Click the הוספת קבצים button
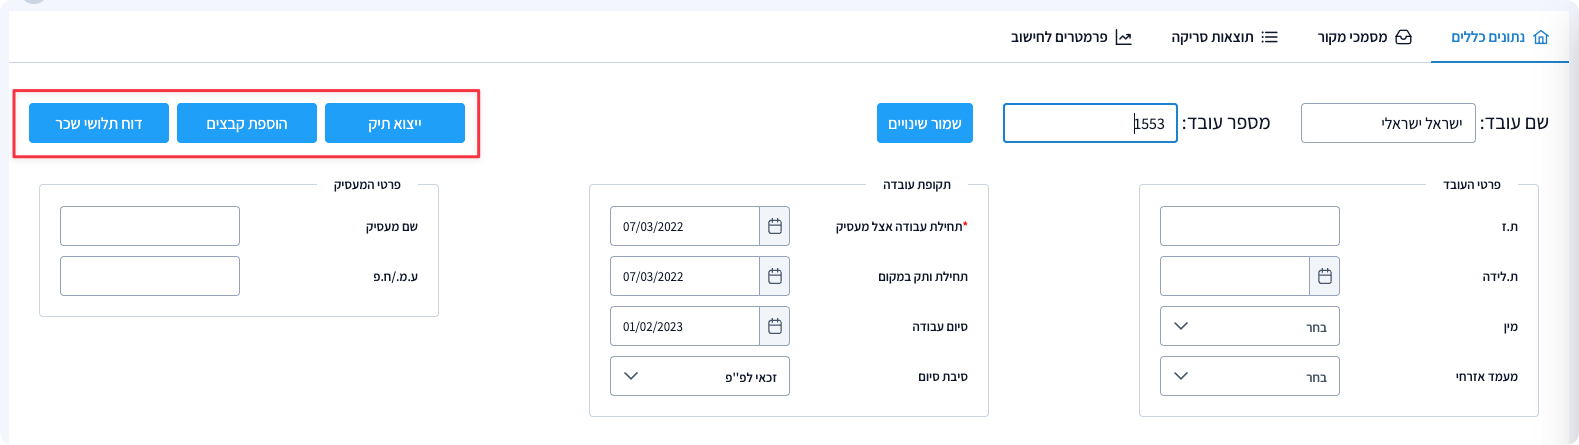Viewport: 1579px width, 445px height. [x=247, y=123]
